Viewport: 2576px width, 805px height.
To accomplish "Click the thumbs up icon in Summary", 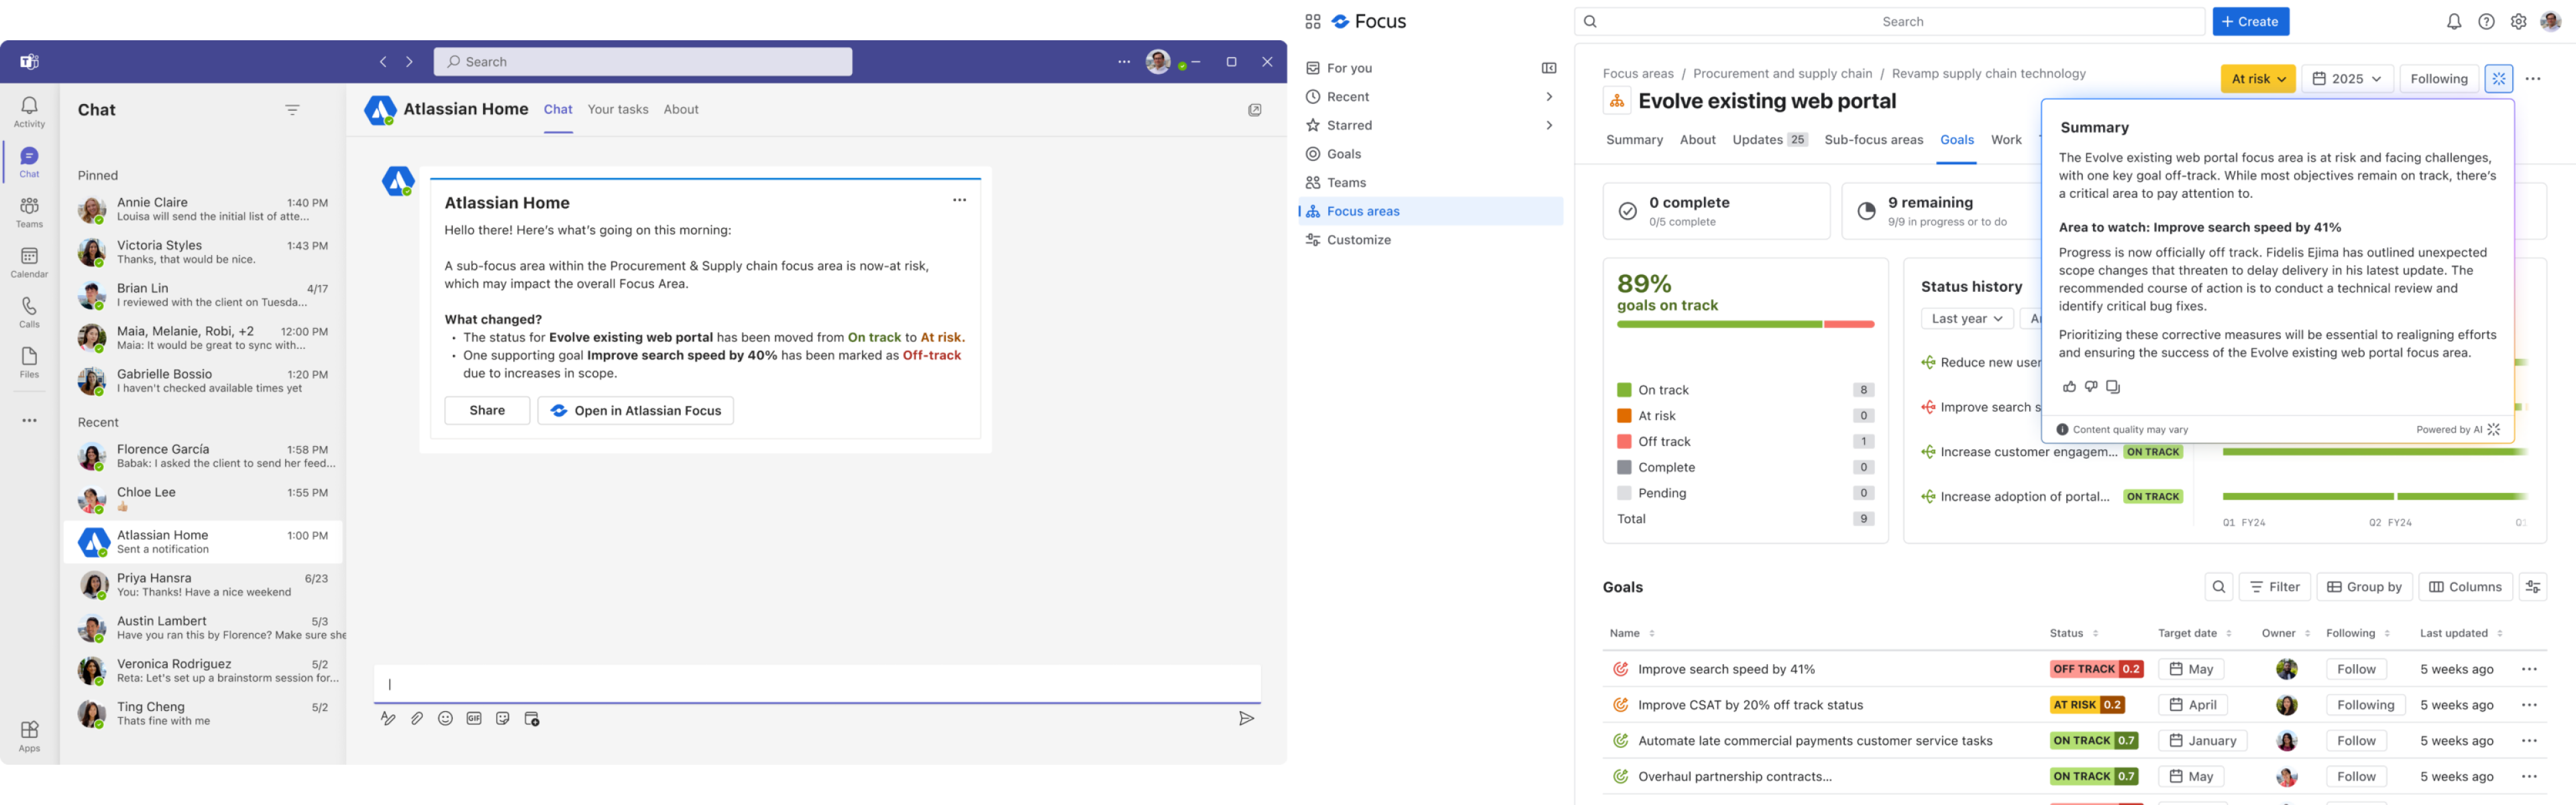I will [x=2069, y=387].
